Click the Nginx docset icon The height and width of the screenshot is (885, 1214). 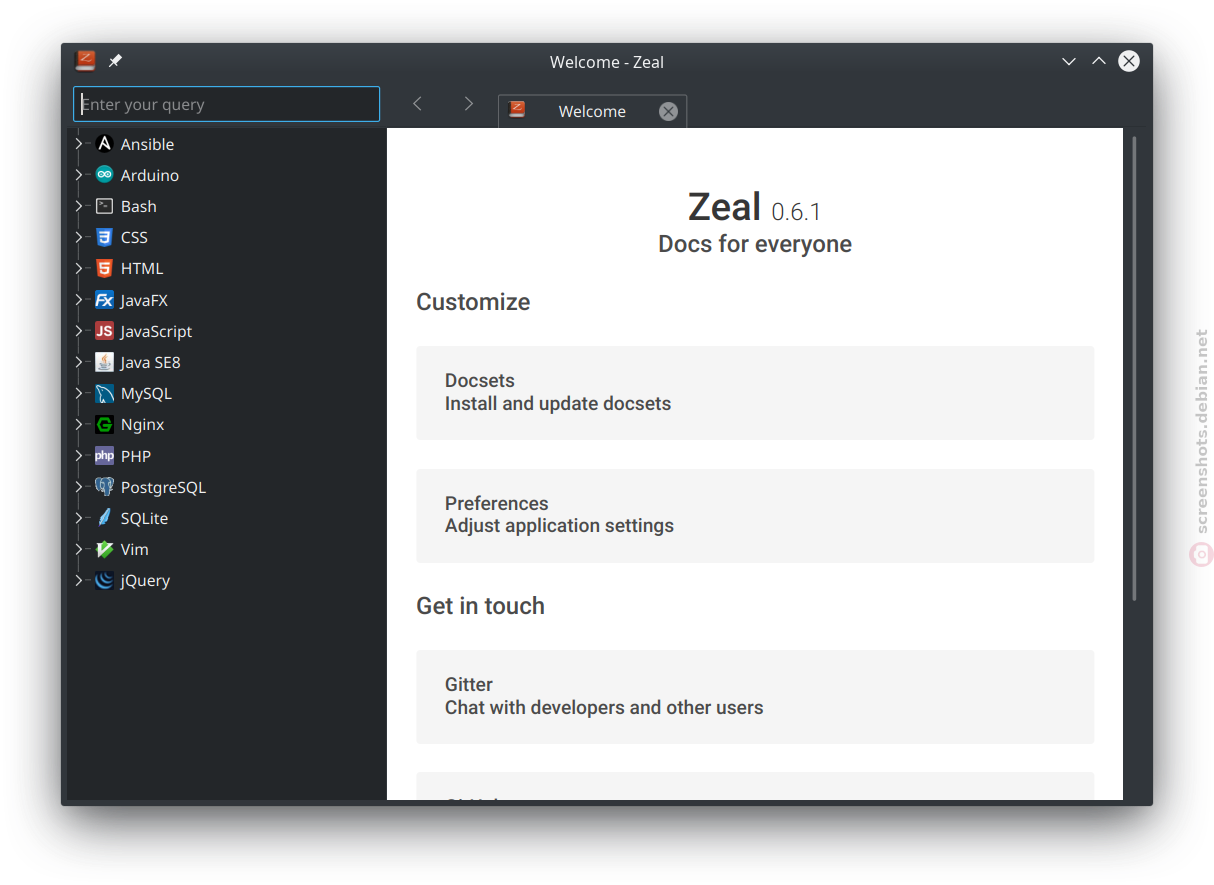(104, 424)
